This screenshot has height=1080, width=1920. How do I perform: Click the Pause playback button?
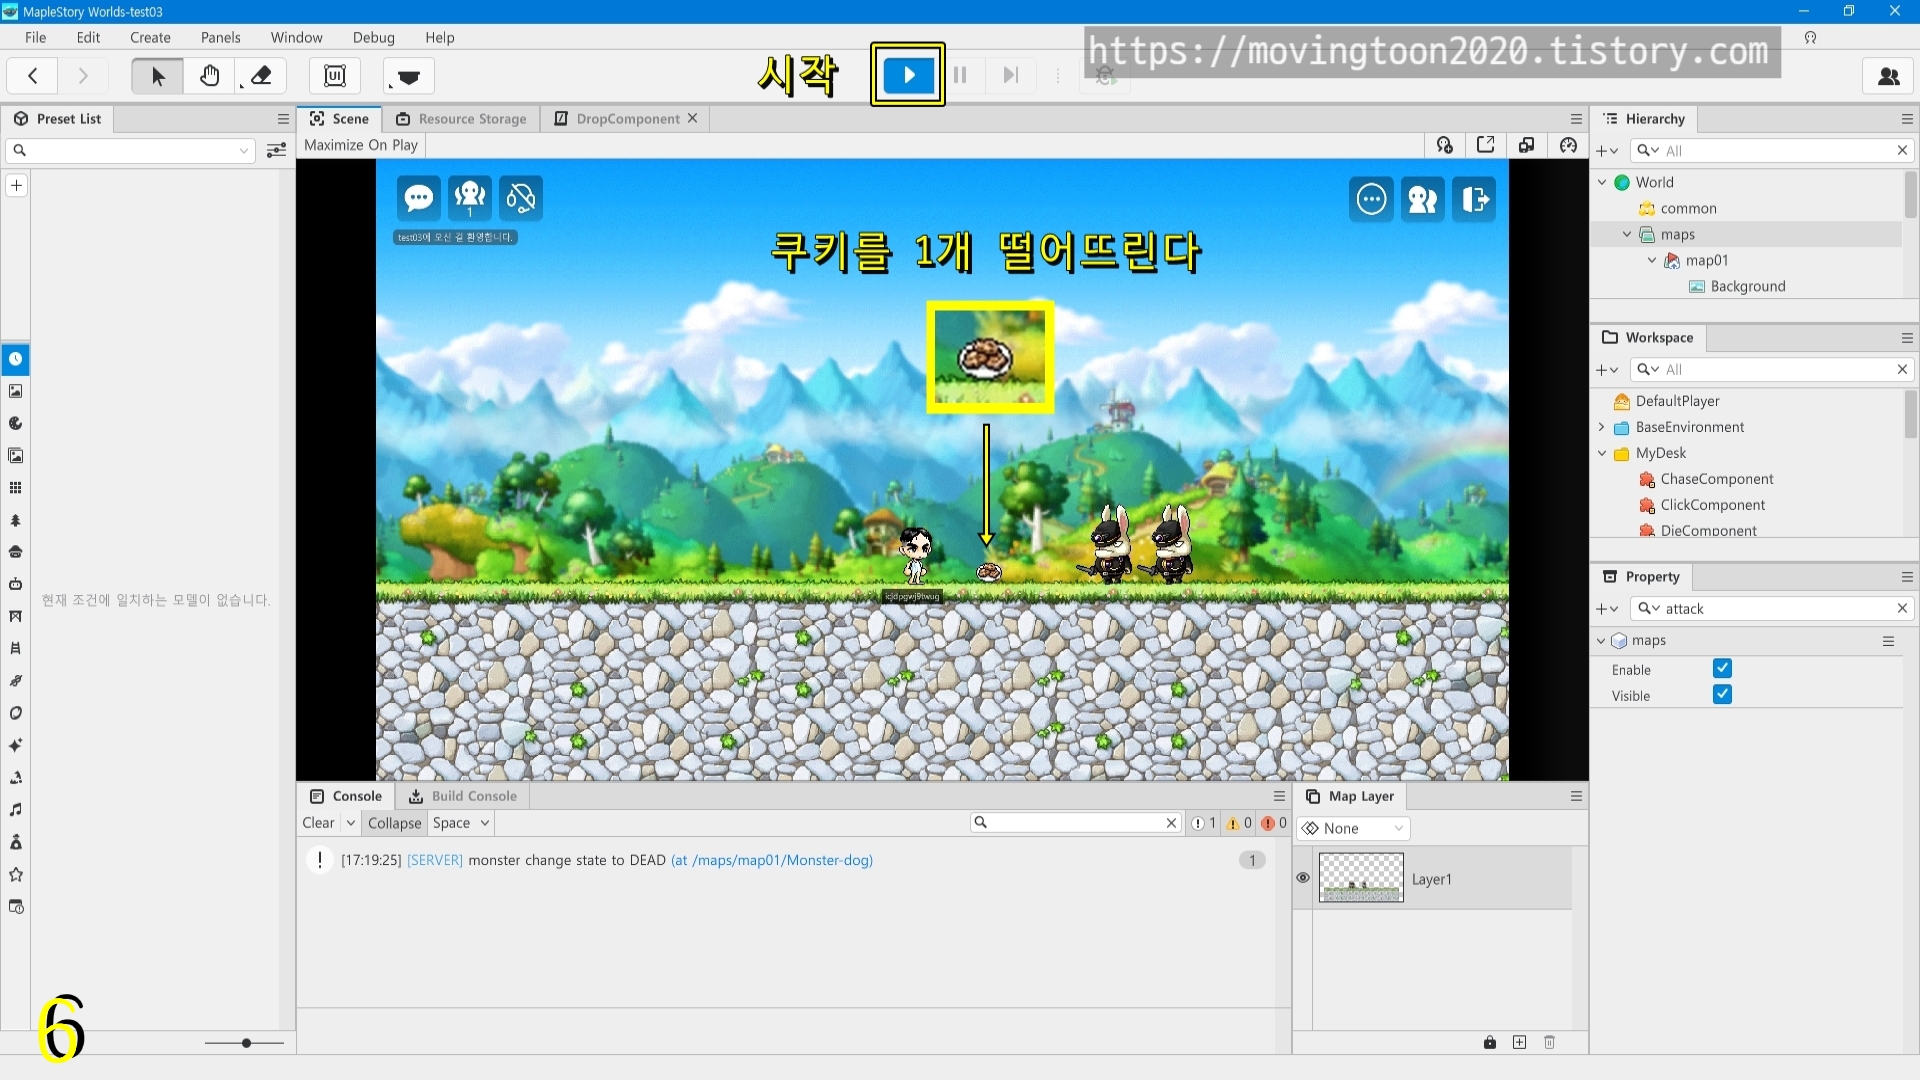pyautogui.click(x=960, y=75)
